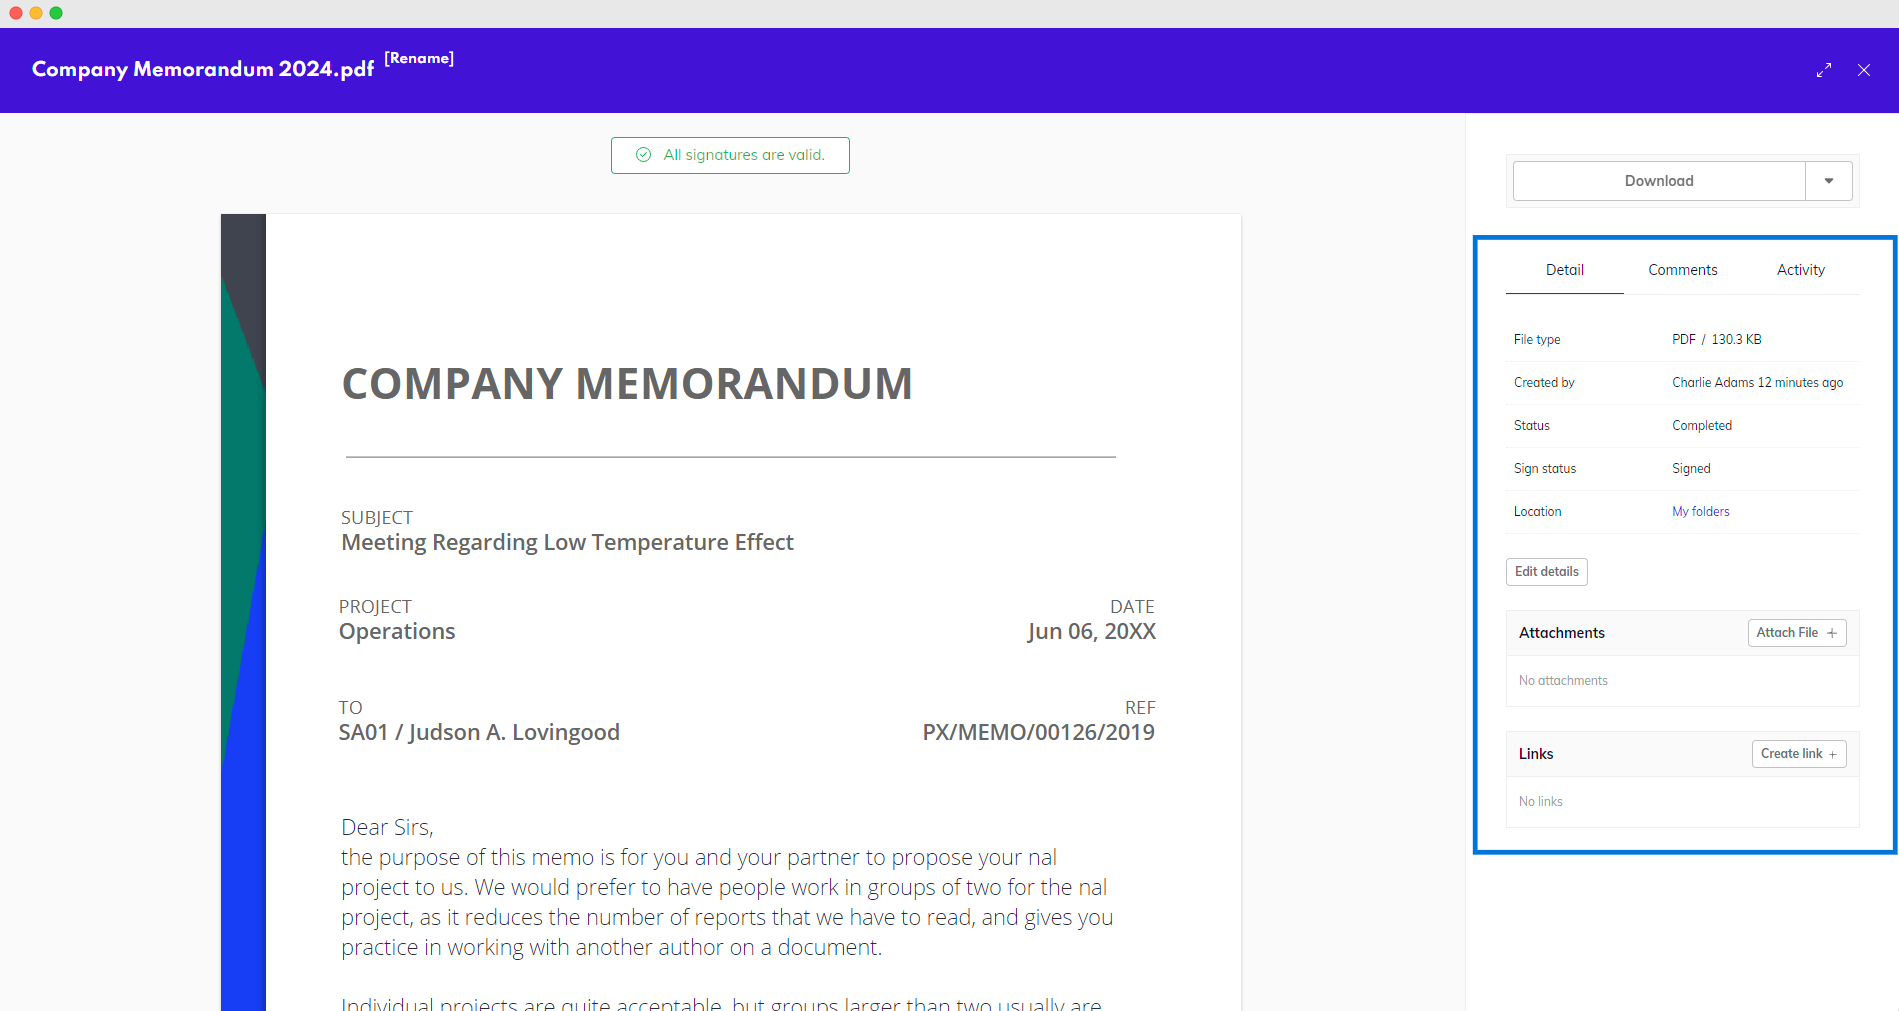Click the Download button

coord(1659,181)
